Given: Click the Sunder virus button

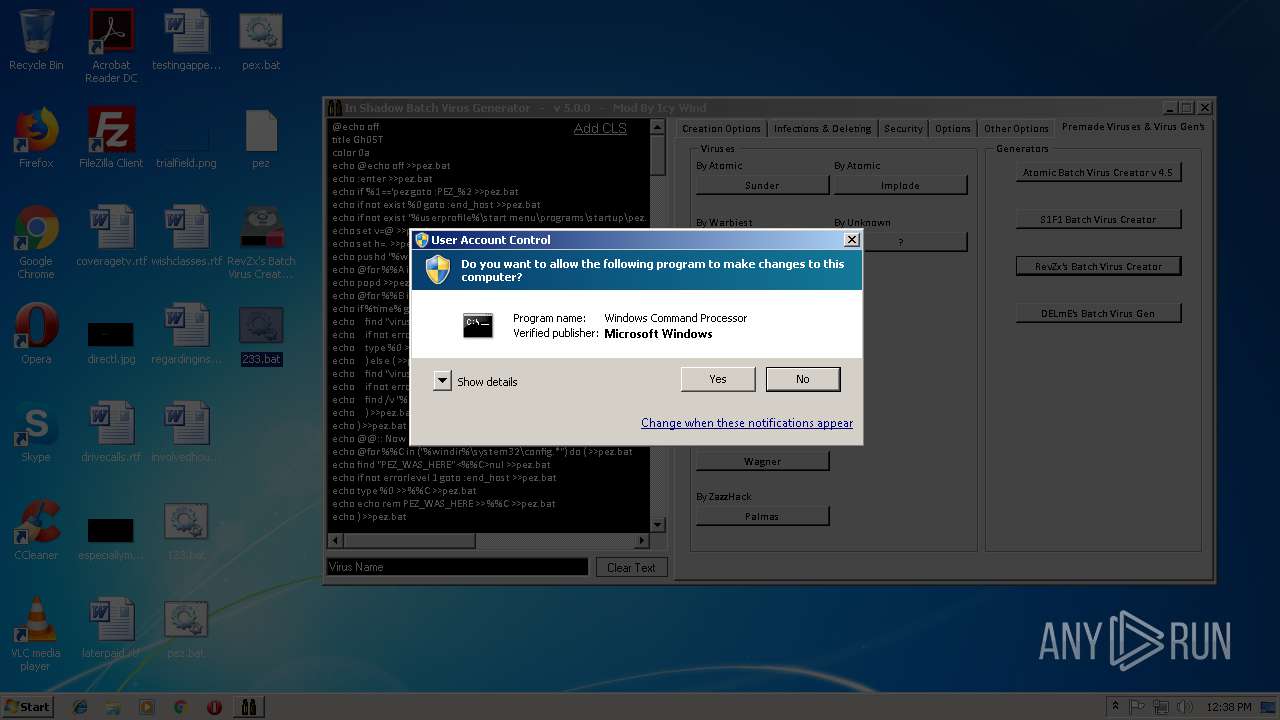Looking at the screenshot, I should point(762,185).
